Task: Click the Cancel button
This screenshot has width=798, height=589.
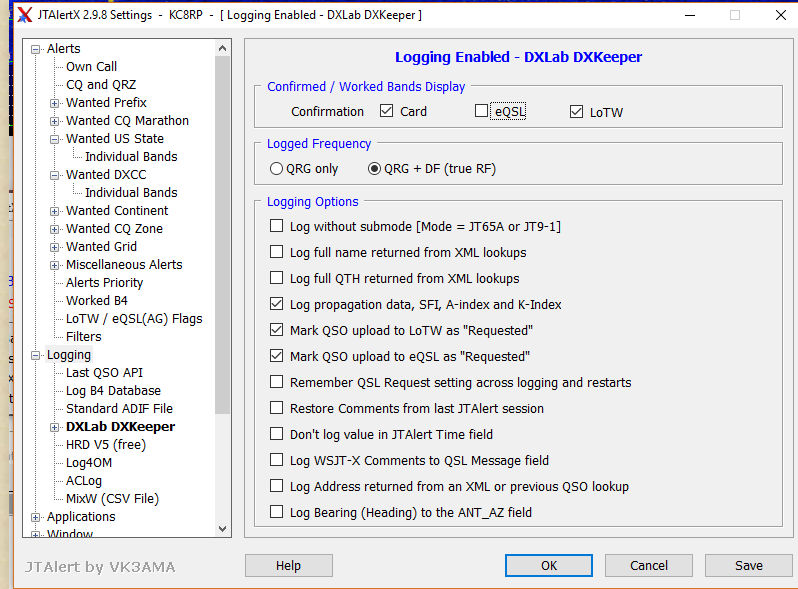Action: (x=648, y=566)
